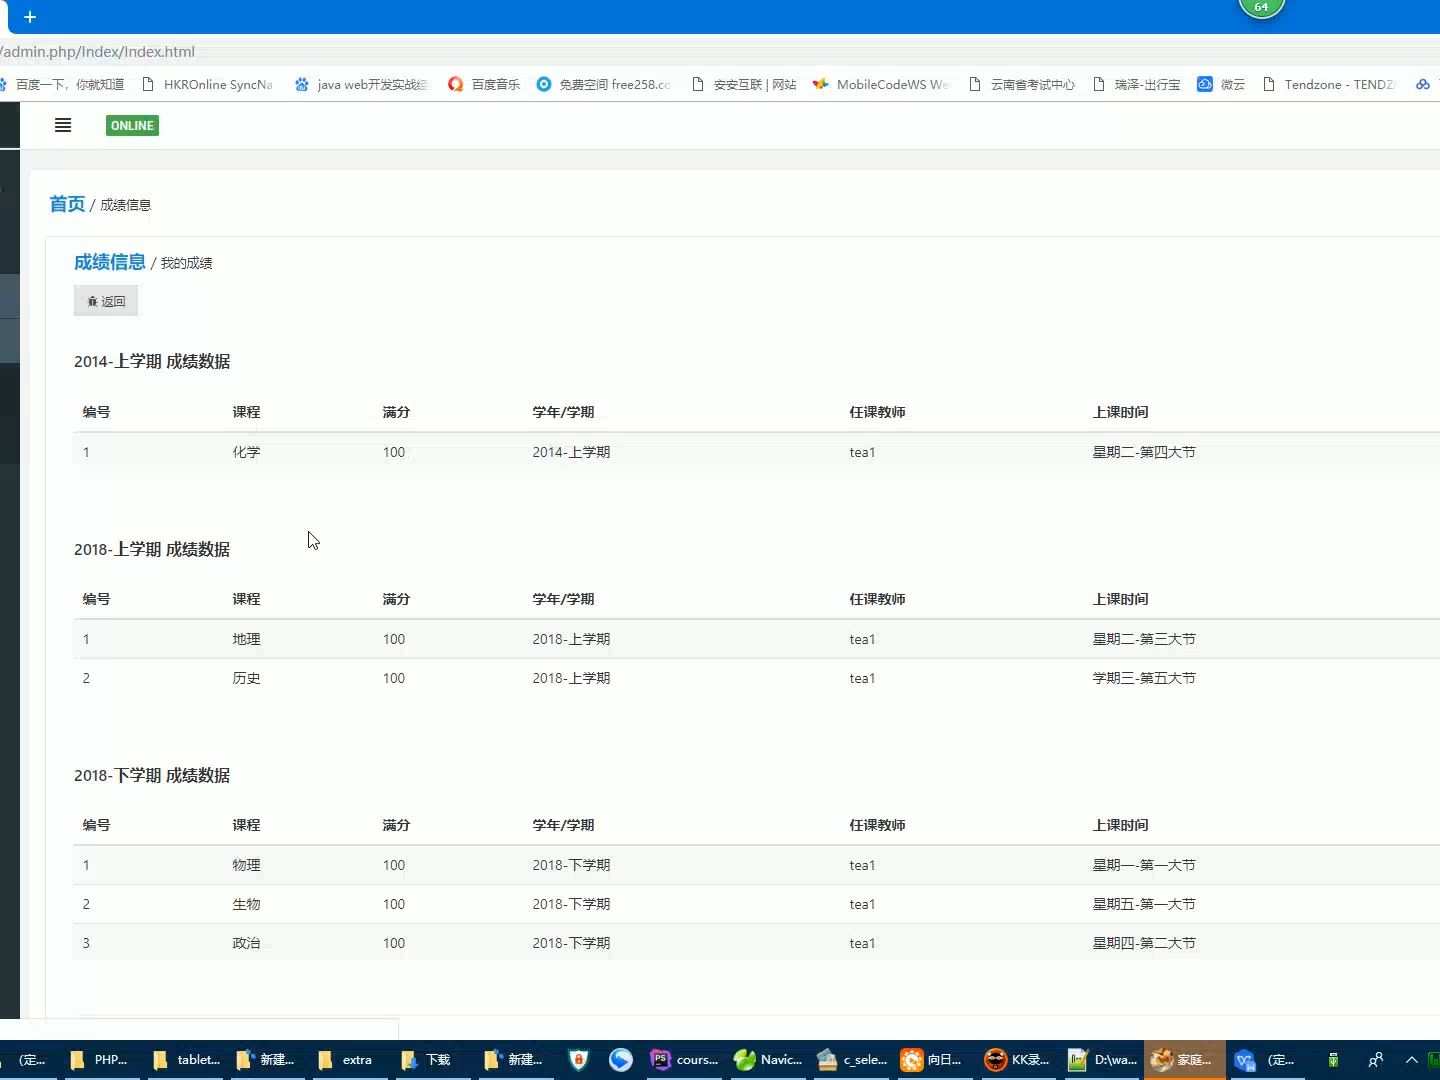Screen dimensions: 1440x1080
Task: Open the 百度一下，你就知道 bookmark
Action: 62,84
